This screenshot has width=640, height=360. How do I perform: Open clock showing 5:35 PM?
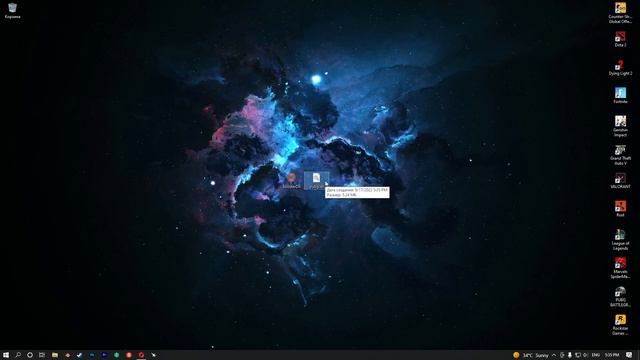(612, 355)
